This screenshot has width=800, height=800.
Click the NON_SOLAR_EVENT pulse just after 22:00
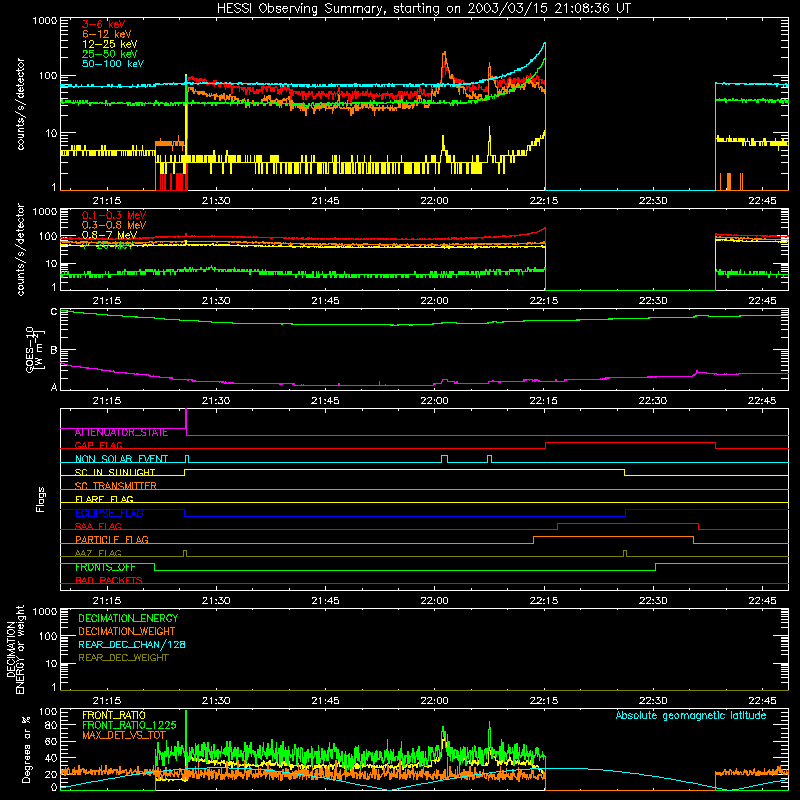tap(444, 459)
